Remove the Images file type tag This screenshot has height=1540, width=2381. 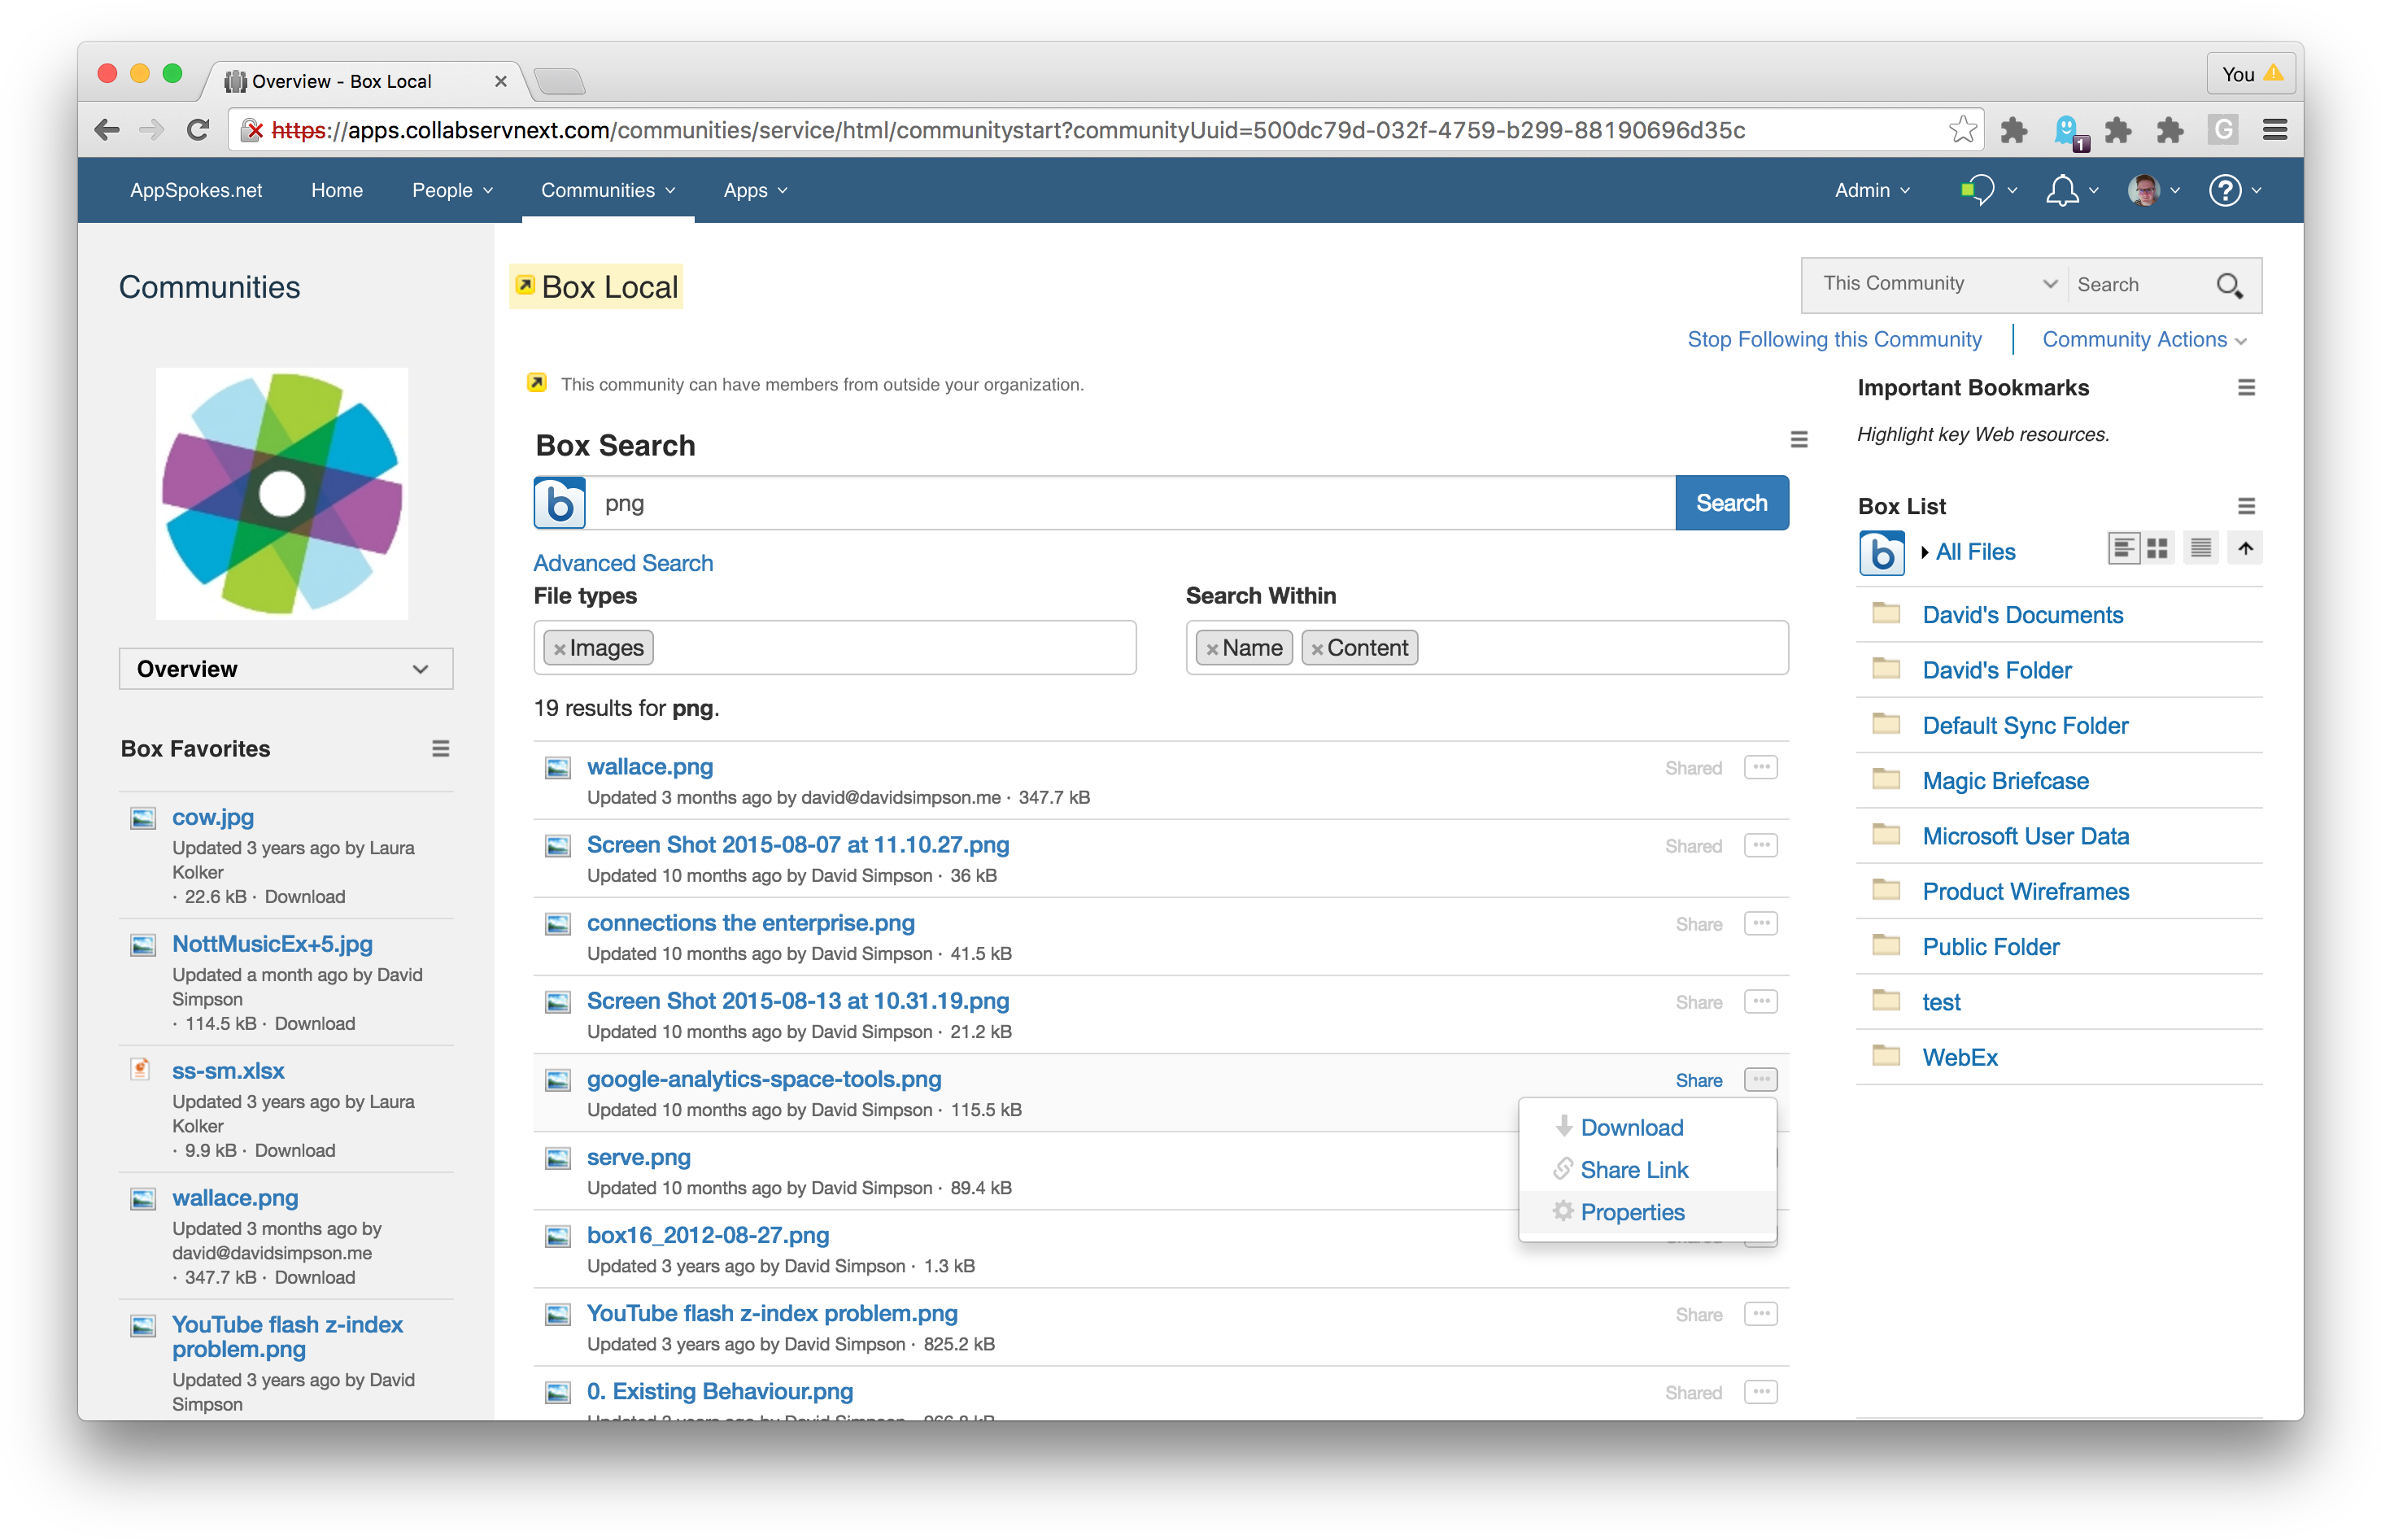click(560, 649)
